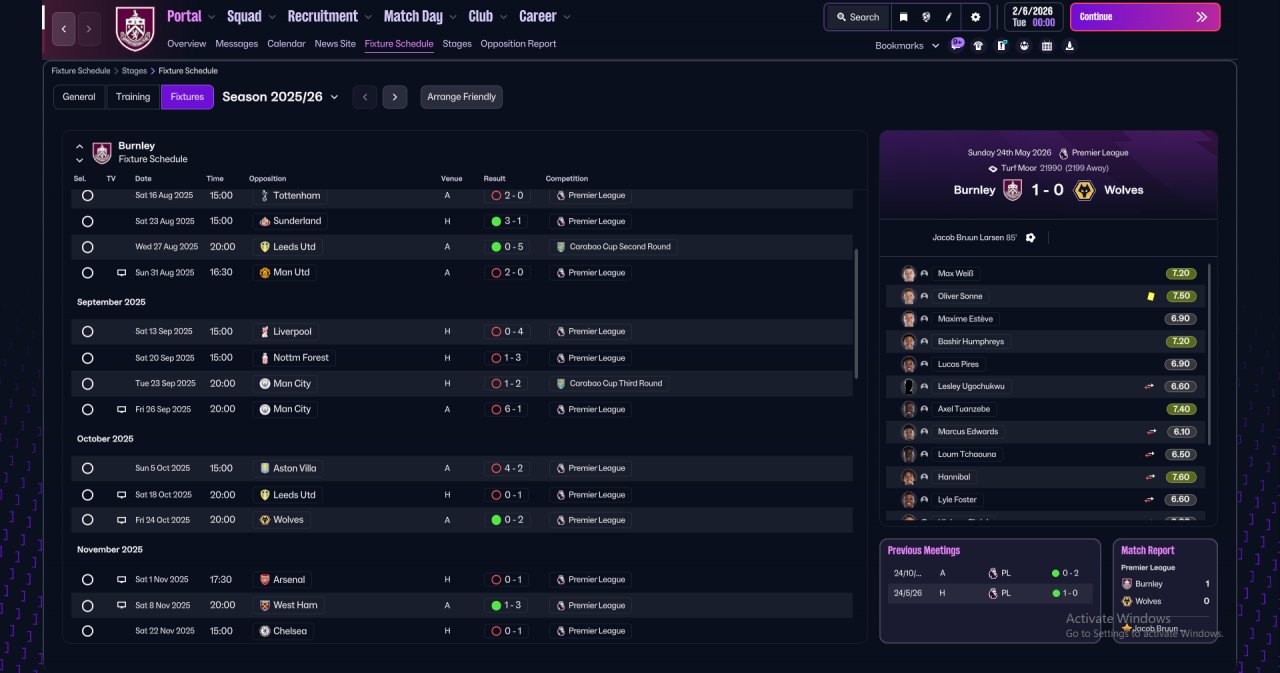Click the Wolves crest in the match summary panel
The width and height of the screenshot is (1280, 673).
(x=1084, y=190)
